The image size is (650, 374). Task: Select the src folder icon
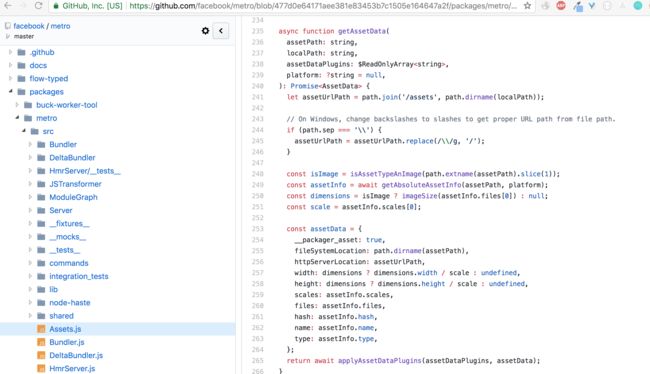[35, 131]
